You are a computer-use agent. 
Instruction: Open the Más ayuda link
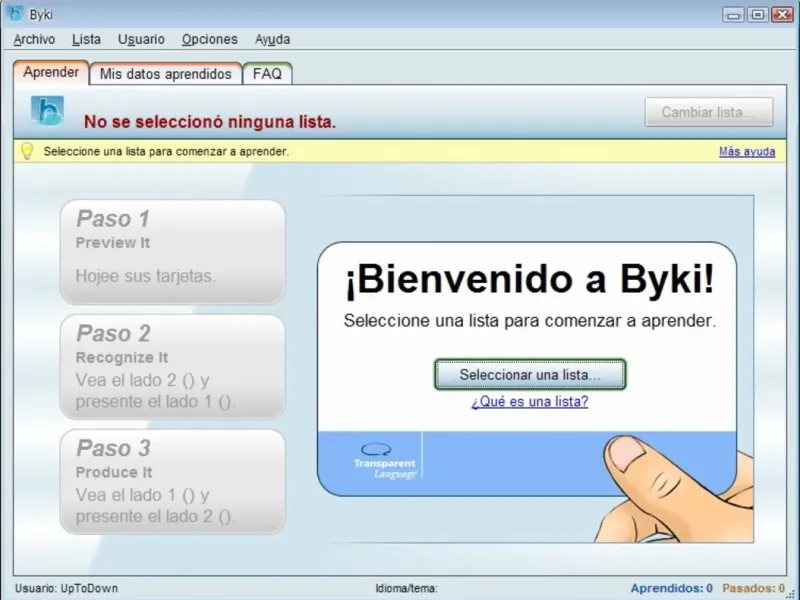tap(747, 152)
